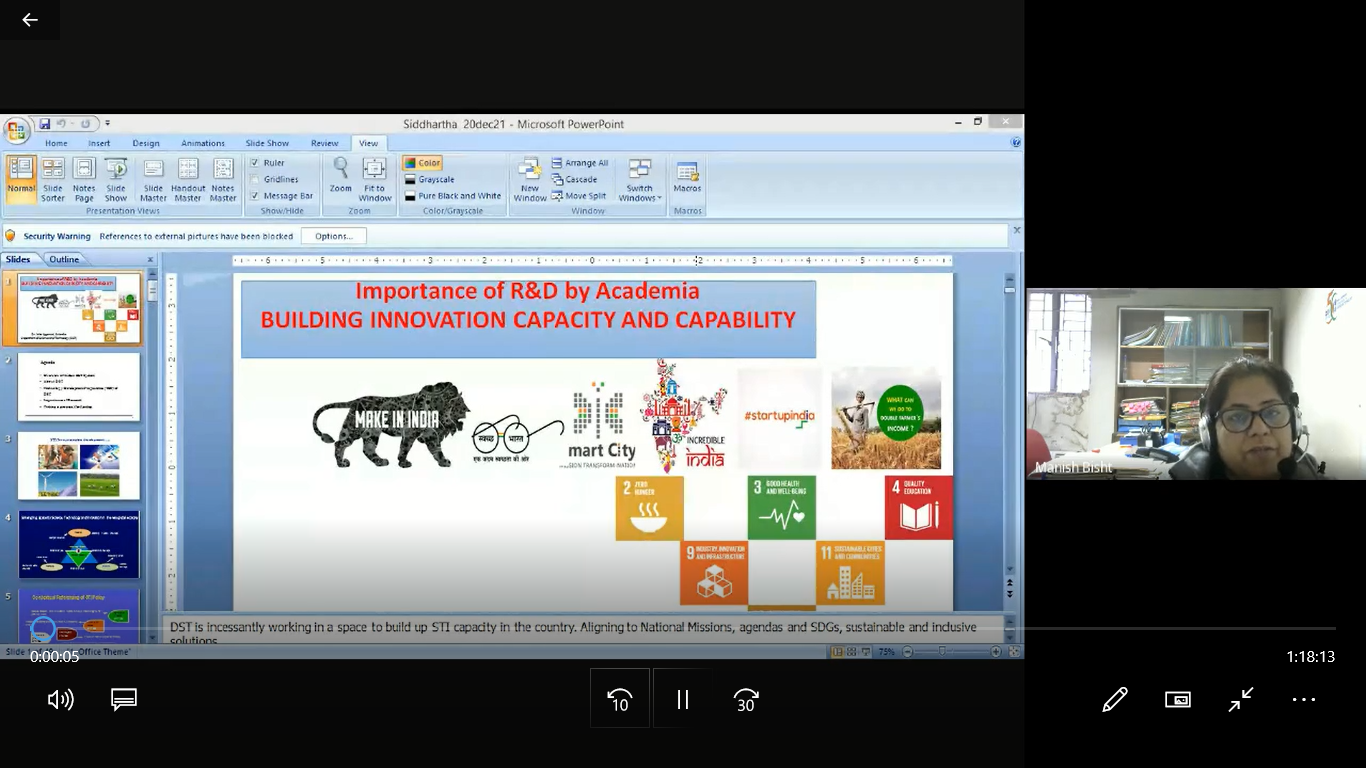
Task: Close the Security Warning message bar
Action: point(1016,230)
